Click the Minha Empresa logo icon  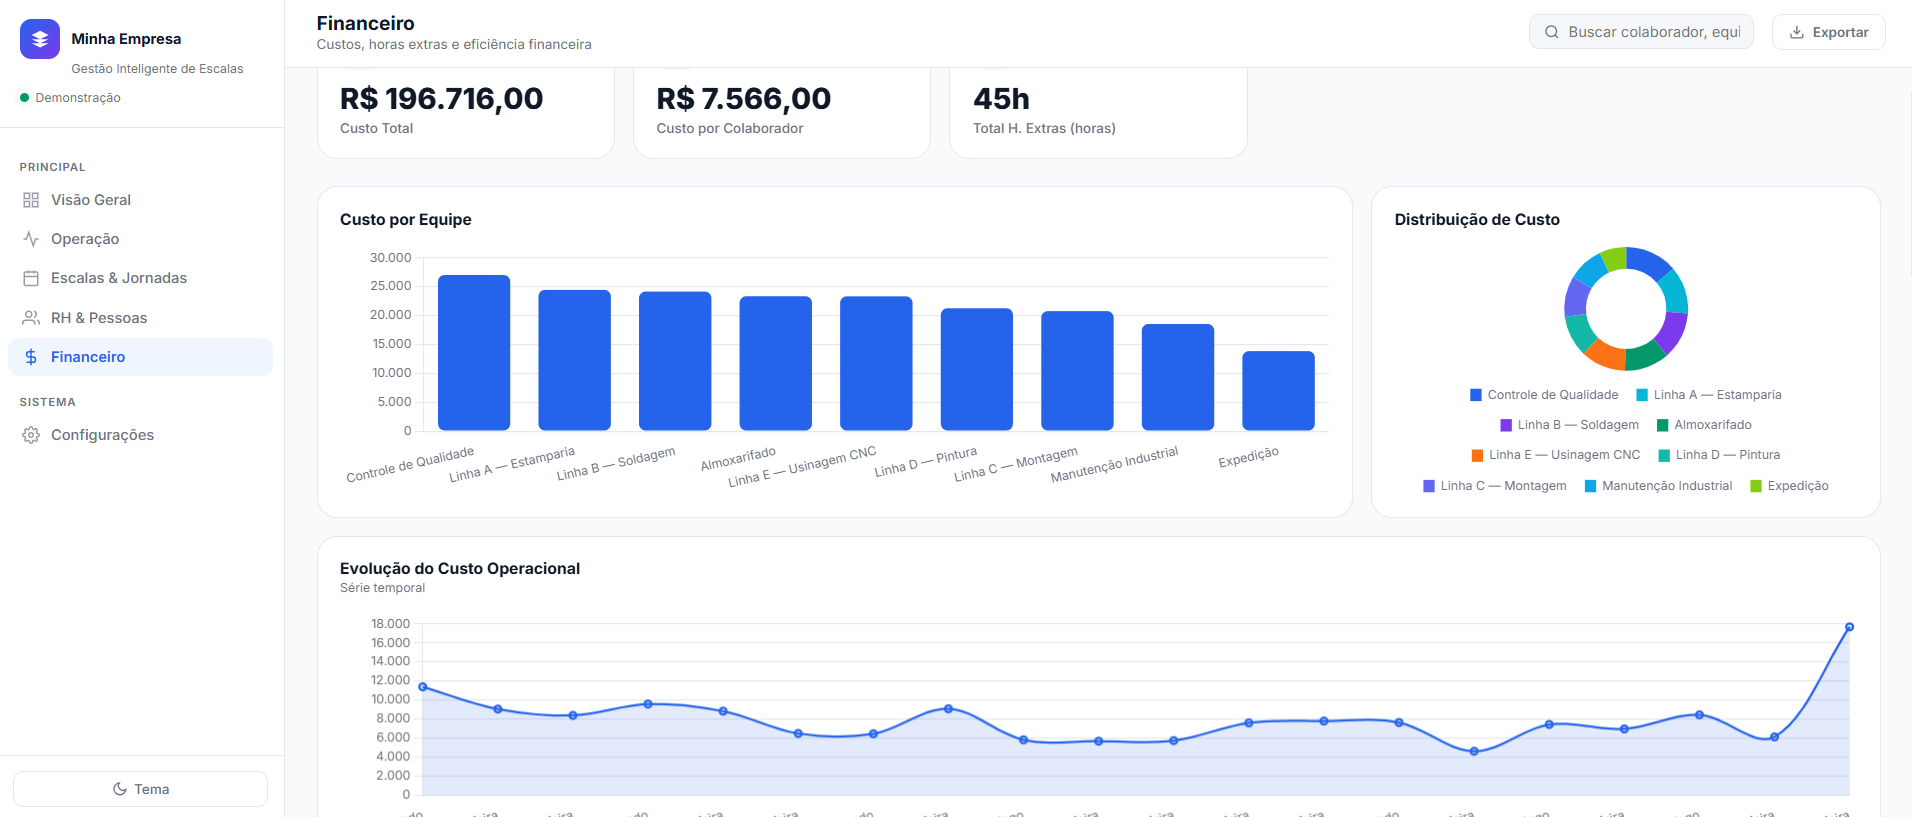point(40,39)
